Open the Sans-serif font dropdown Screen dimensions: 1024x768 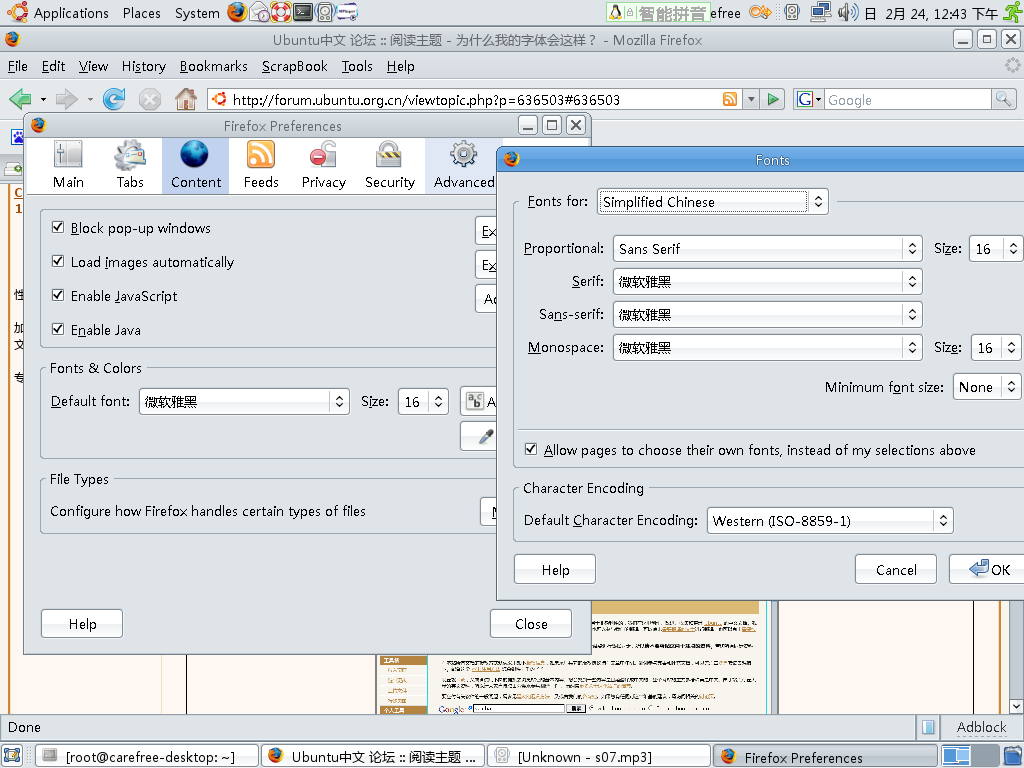pos(767,315)
